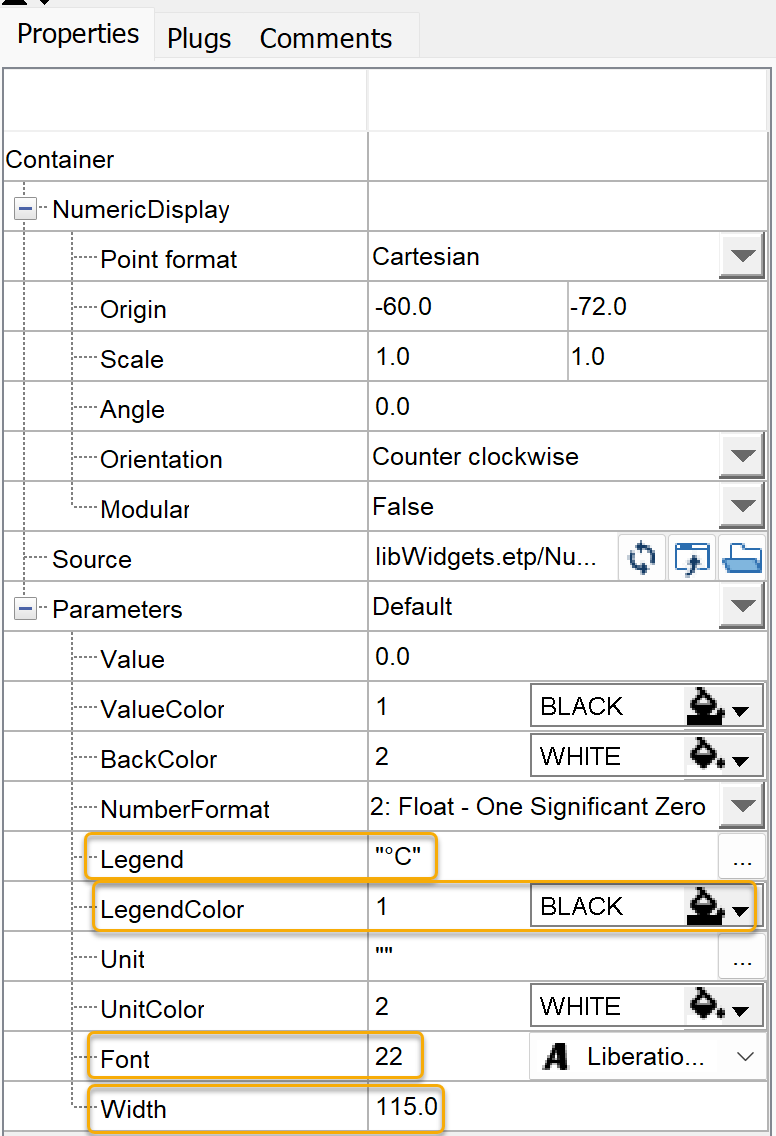Click the folder browse icon for Source
The width and height of the screenshot is (776, 1136).
click(741, 558)
